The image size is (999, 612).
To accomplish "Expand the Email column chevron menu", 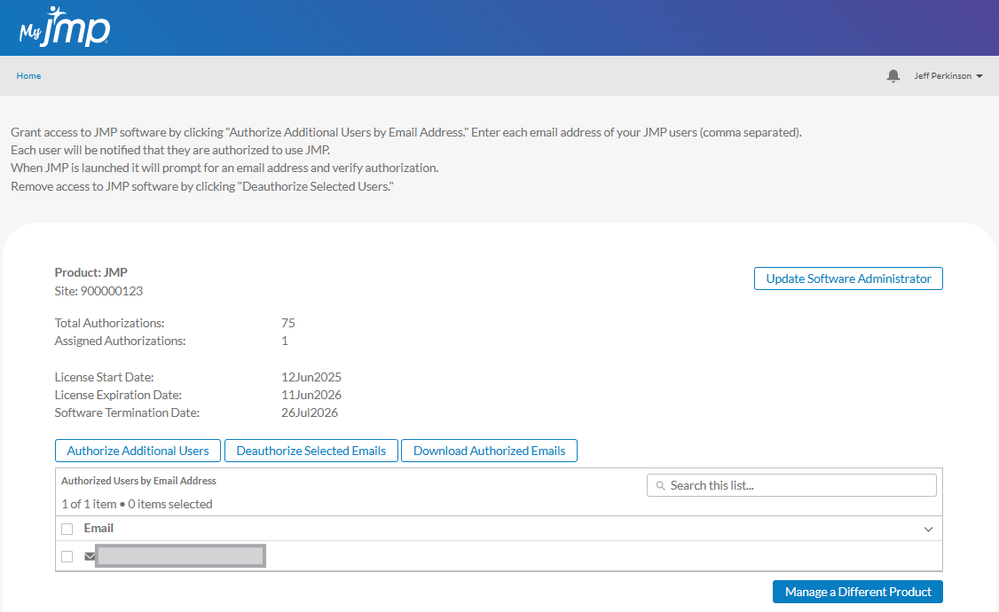I will 928,529.
